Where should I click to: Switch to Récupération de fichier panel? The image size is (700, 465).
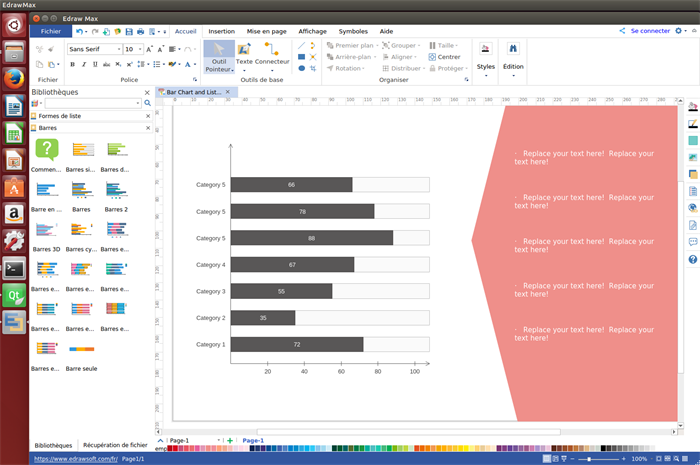pos(115,445)
